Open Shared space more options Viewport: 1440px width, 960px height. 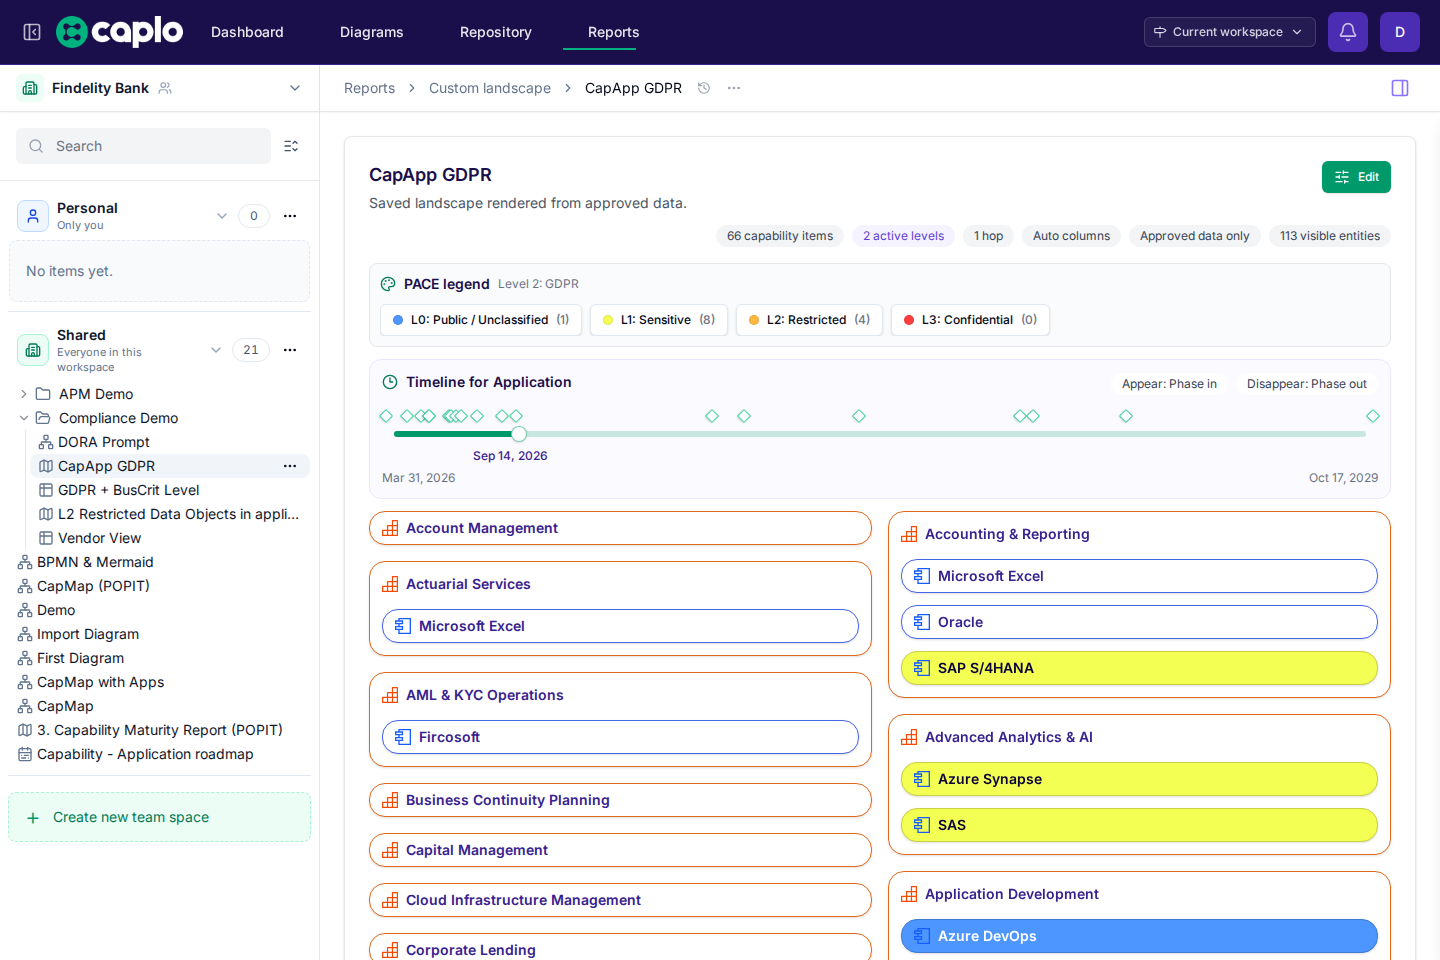(290, 350)
